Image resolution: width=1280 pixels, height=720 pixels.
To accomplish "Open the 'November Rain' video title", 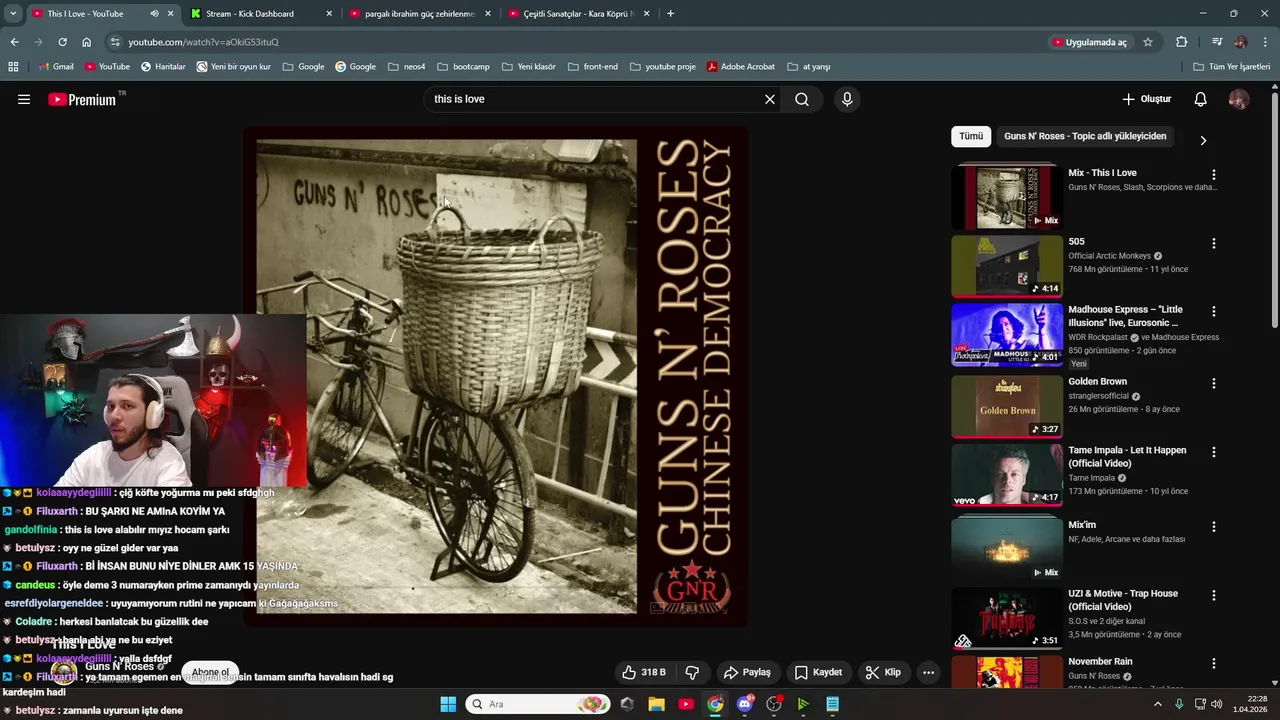I will point(1100,661).
